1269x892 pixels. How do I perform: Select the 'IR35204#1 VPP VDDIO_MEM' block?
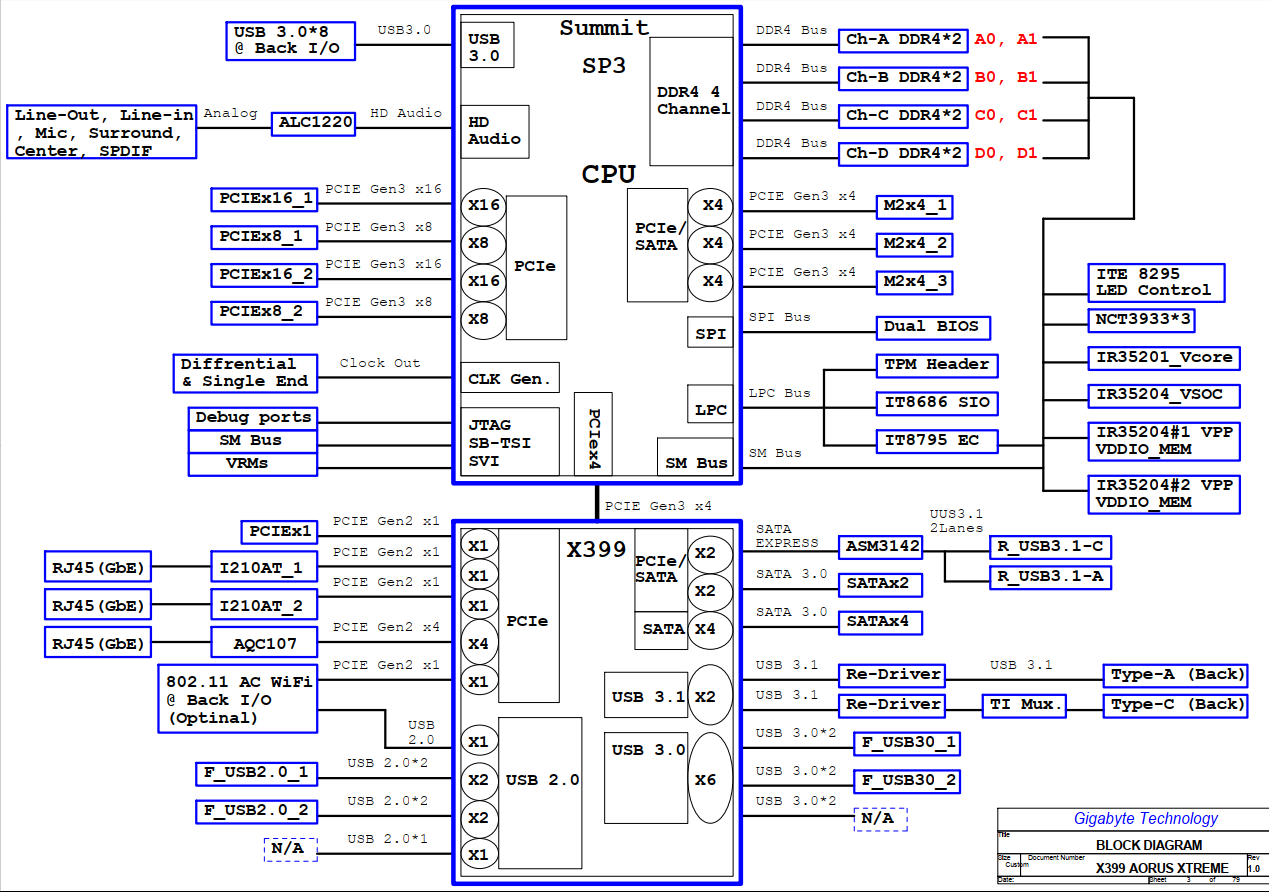1165,441
